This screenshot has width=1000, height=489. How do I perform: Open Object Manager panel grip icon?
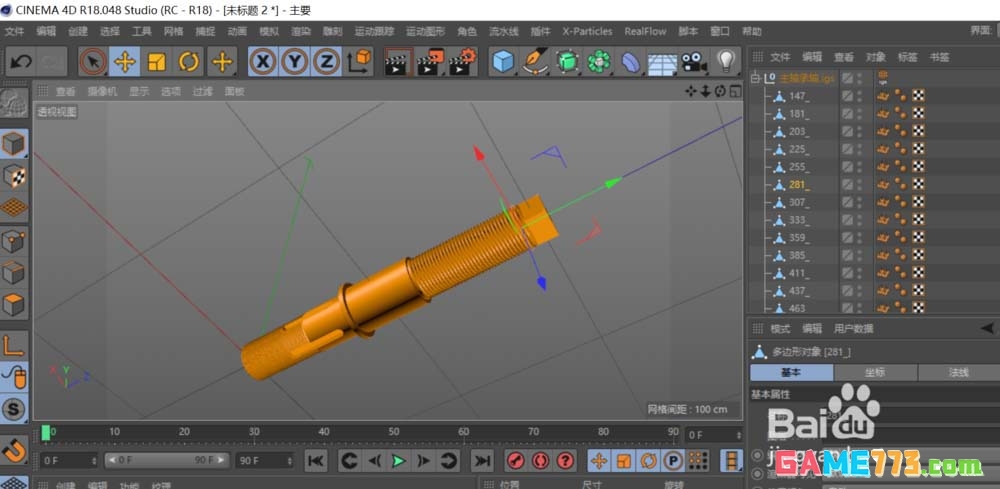(757, 57)
